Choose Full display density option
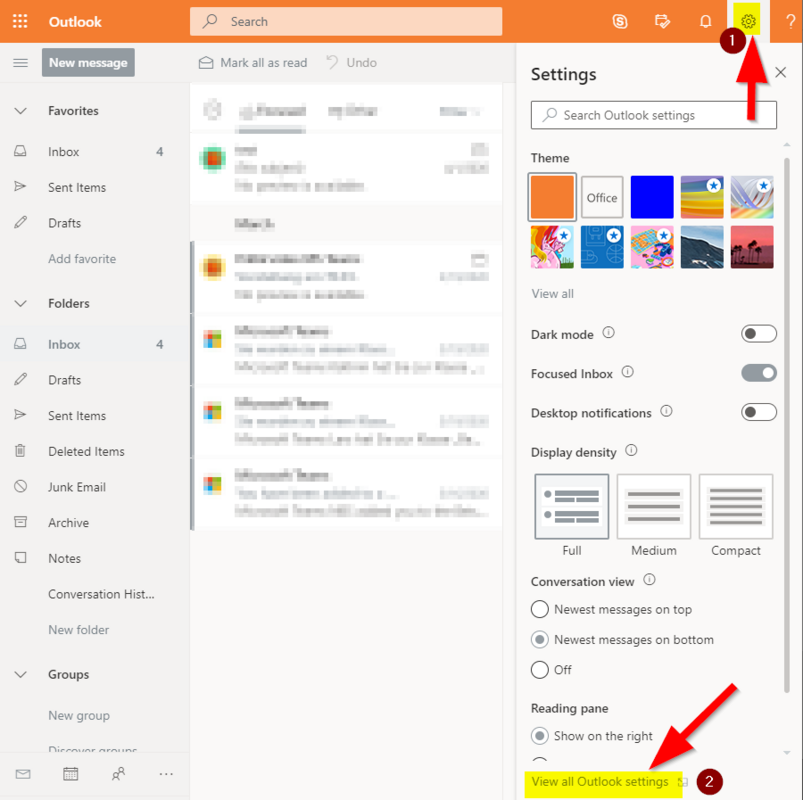The width and height of the screenshot is (803, 800). point(572,506)
